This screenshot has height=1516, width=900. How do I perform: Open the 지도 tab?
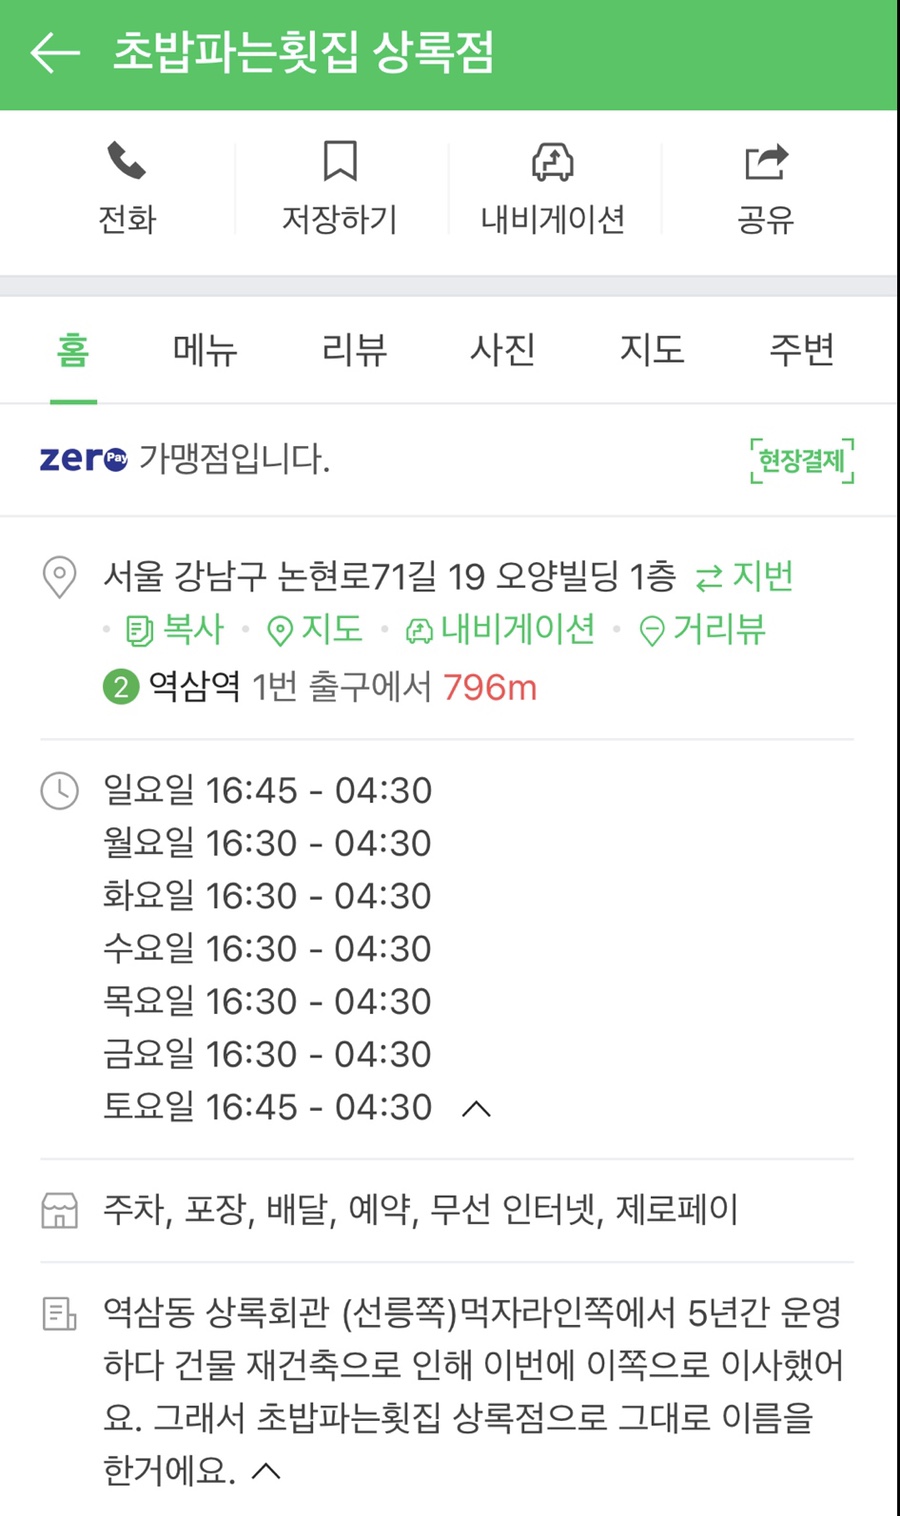click(652, 350)
